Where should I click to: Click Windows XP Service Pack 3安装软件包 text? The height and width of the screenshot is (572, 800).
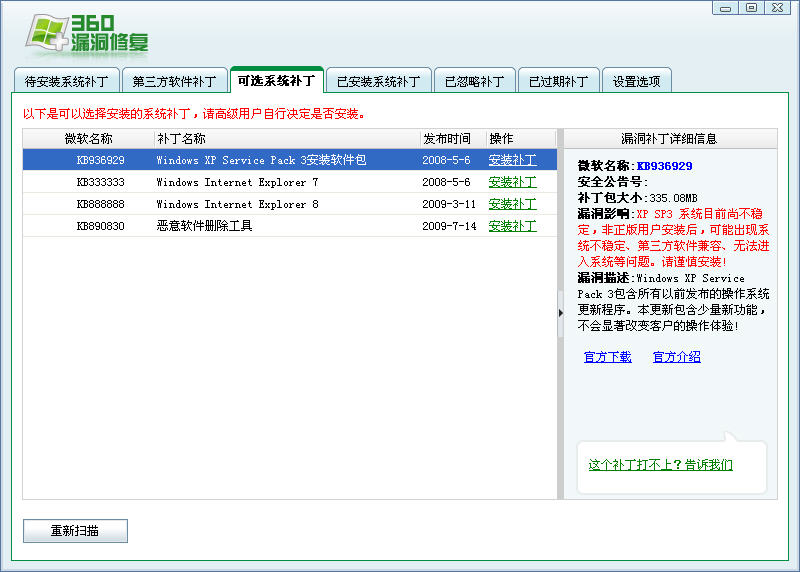pyautogui.click(x=261, y=160)
